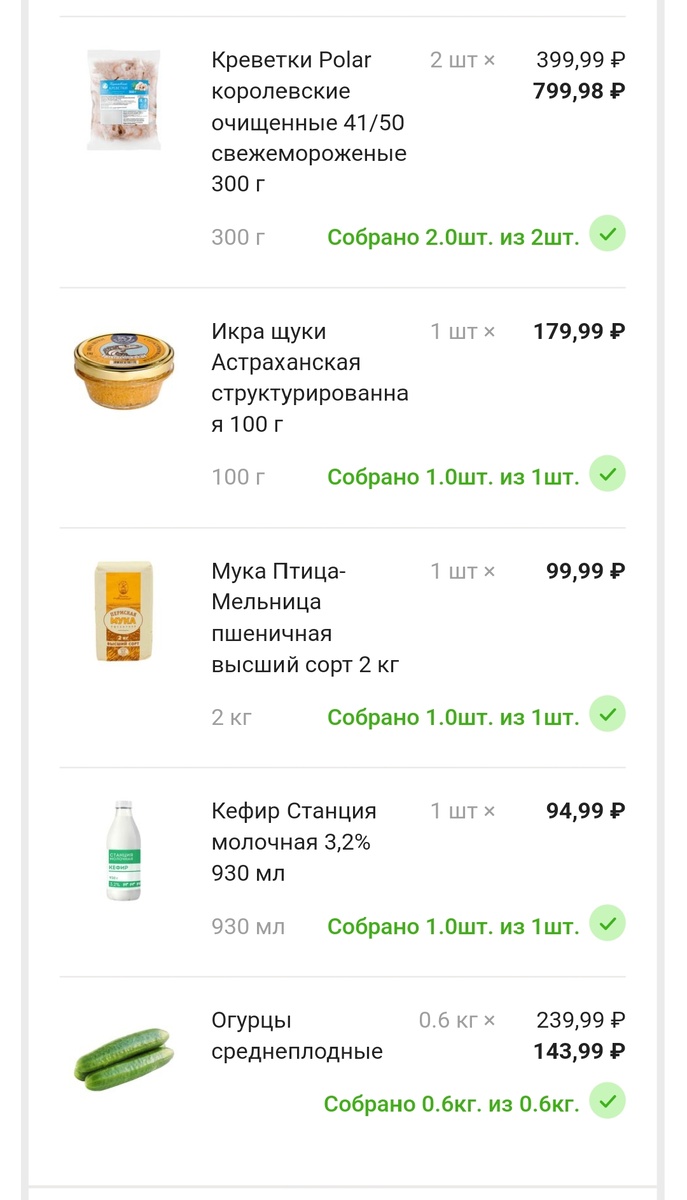The image size is (687, 1200).
Task: Click the kefir price 94,99 ₽
Action: [x=585, y=811]
